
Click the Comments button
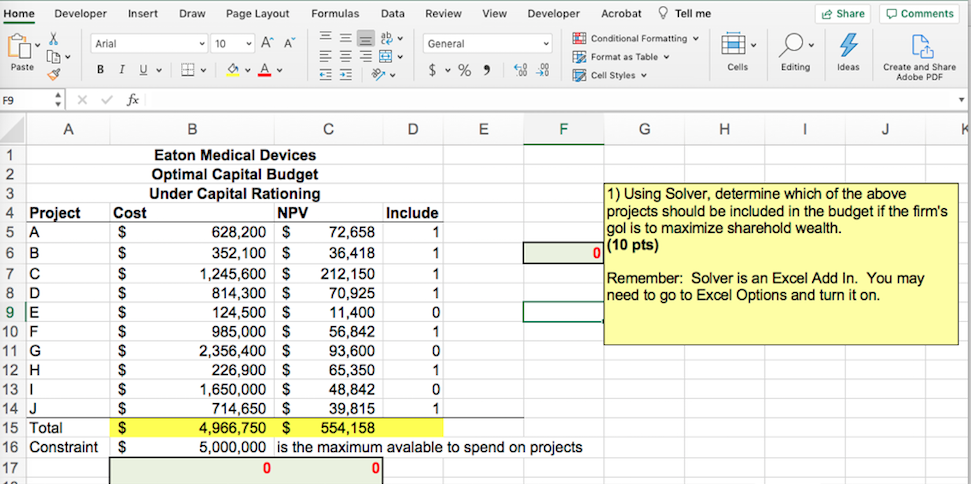[920, 14]
